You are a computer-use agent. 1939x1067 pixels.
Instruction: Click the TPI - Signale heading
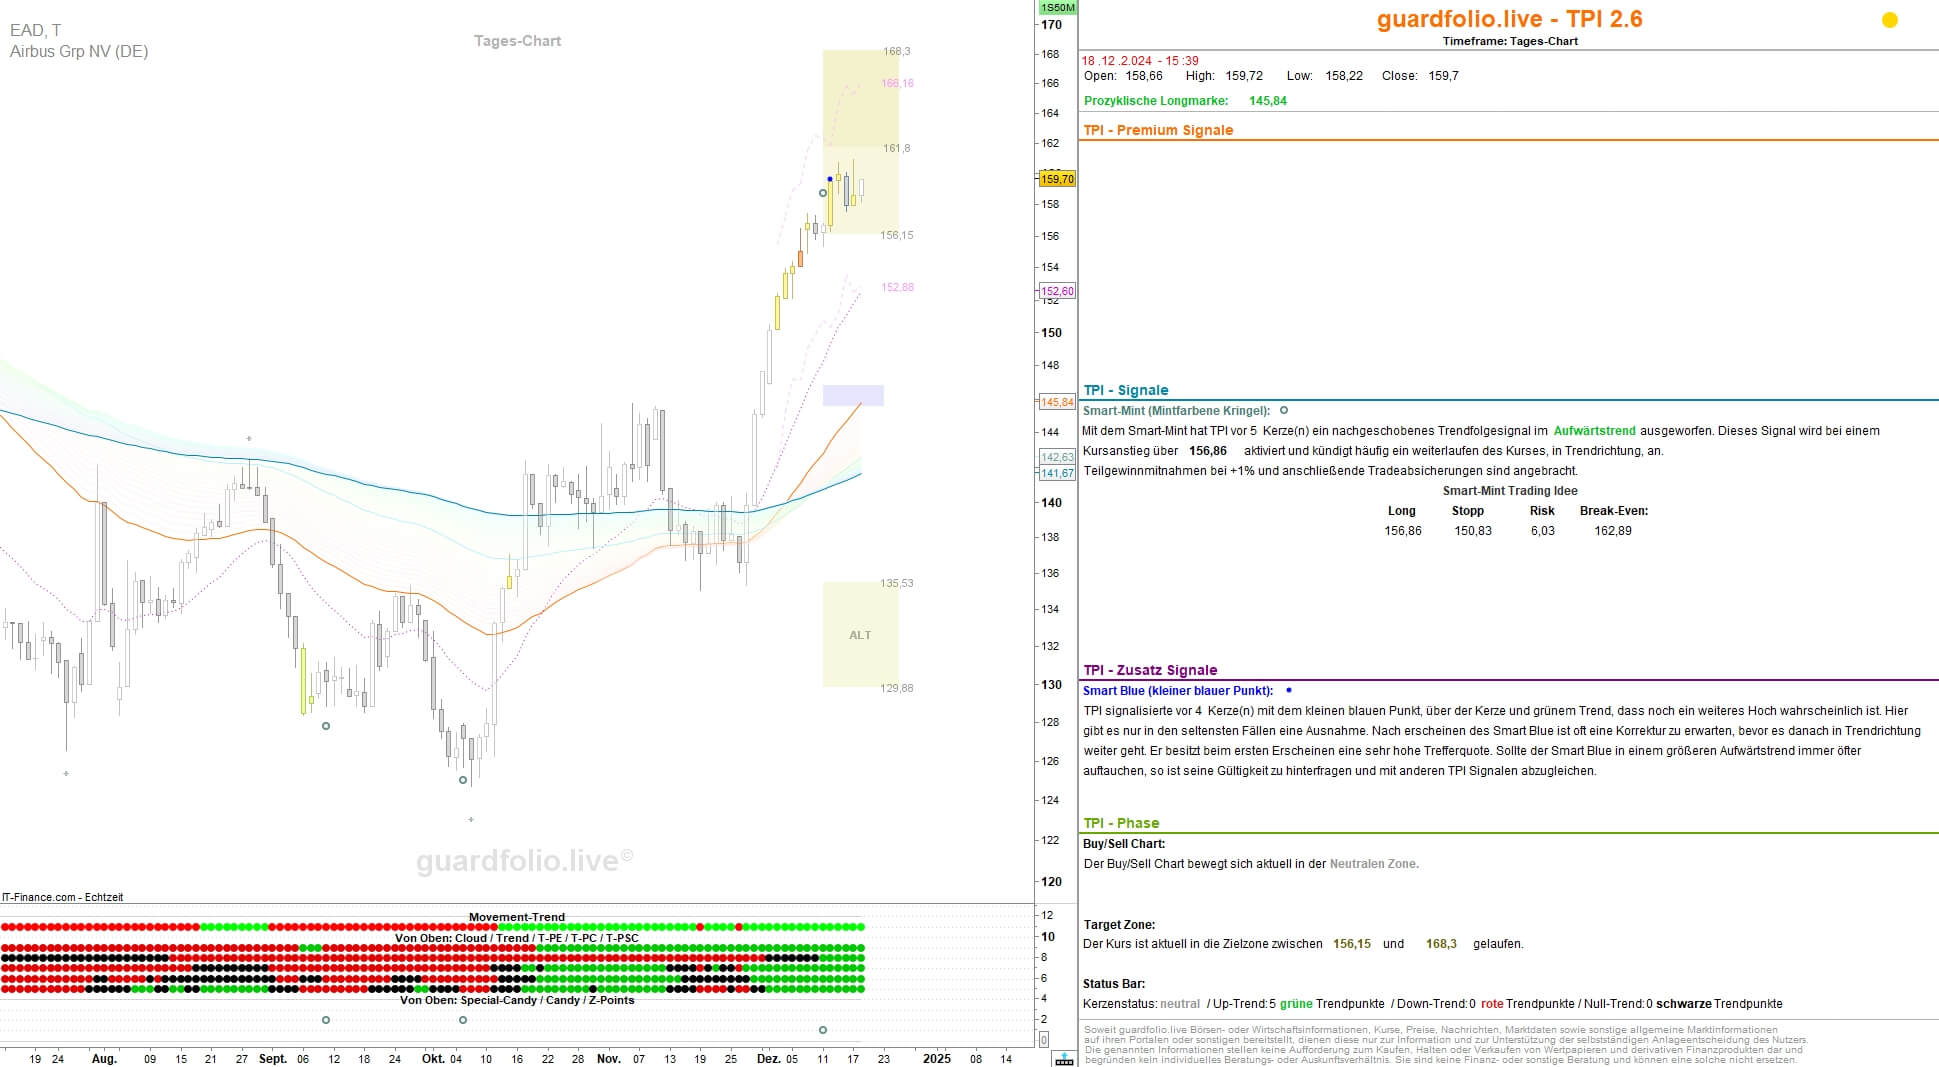[1126, 390]
